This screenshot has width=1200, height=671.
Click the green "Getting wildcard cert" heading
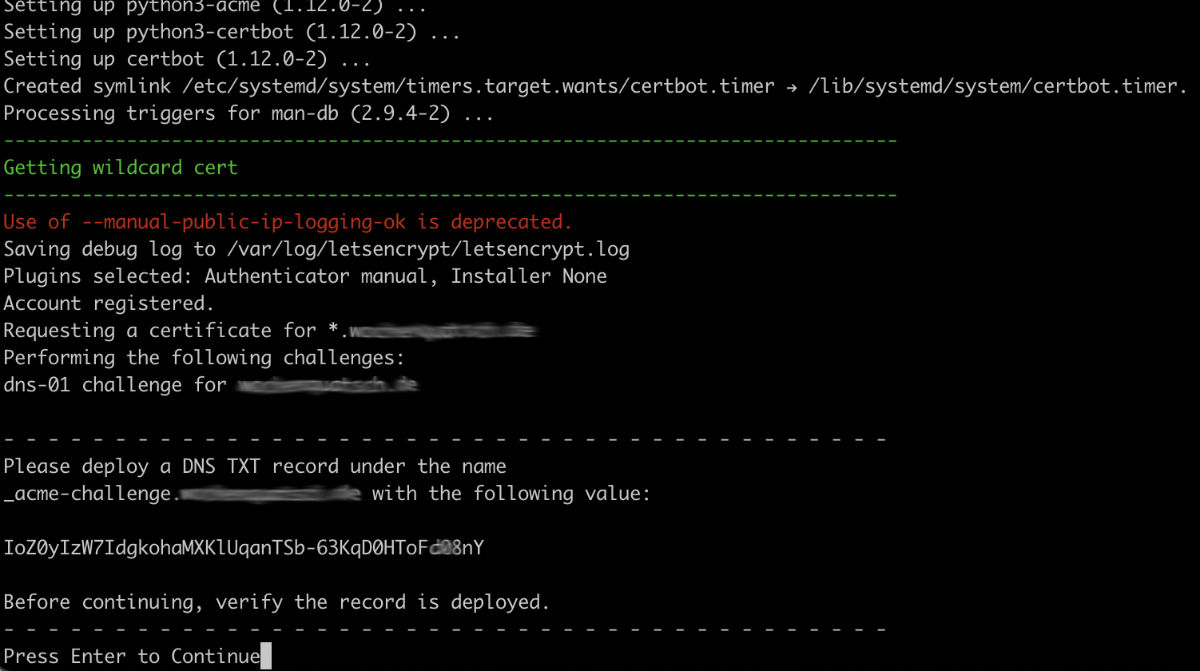(x=120, y=167)
